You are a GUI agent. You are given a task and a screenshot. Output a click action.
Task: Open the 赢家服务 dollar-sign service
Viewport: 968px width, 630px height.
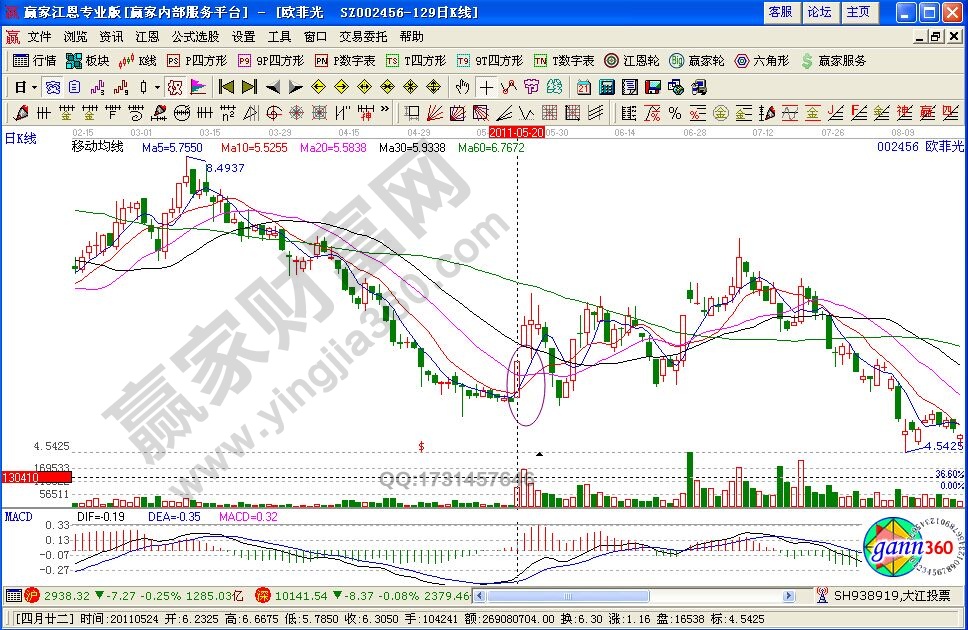click(x=832, y=61)
